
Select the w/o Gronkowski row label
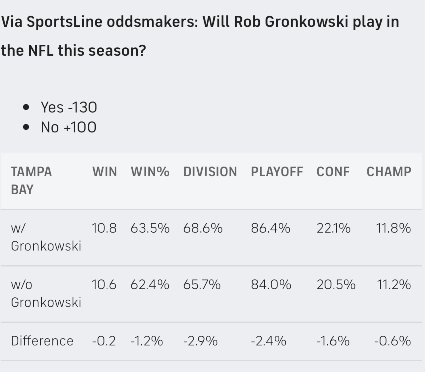(x=46, y=293)
